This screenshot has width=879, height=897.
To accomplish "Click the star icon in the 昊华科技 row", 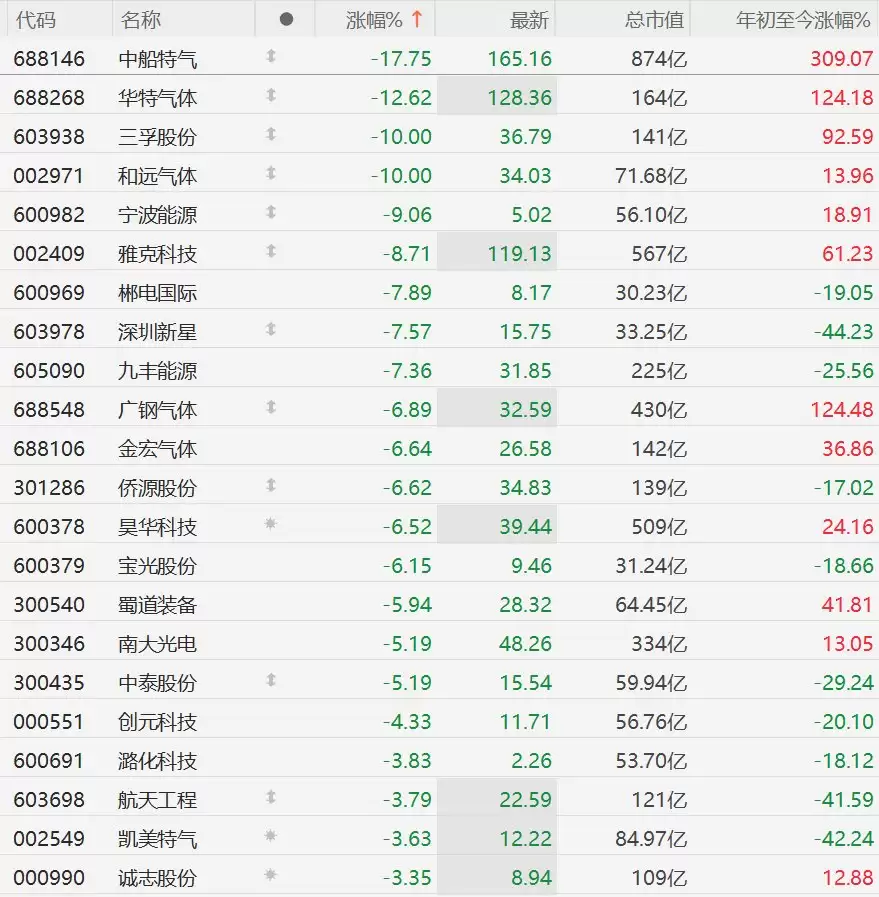I will pyautogui.click(x=271, y=523).
